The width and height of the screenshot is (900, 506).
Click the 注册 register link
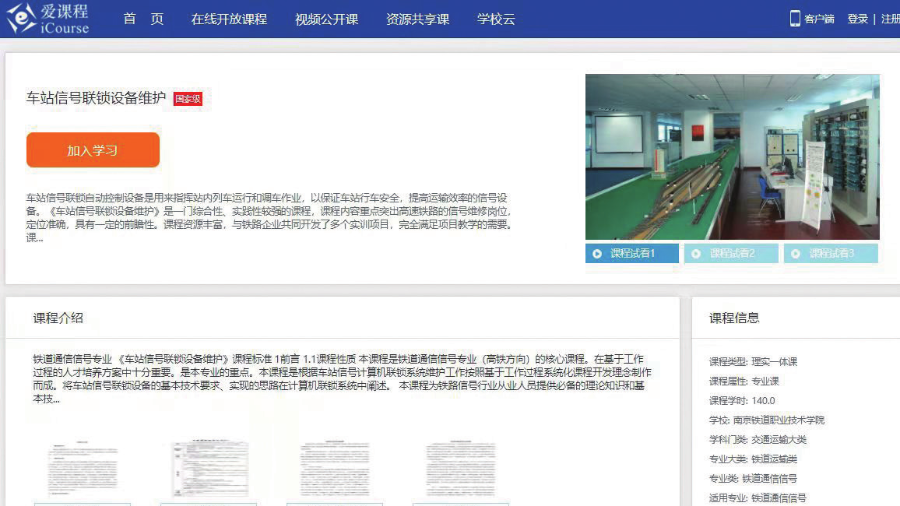point(890,19)
